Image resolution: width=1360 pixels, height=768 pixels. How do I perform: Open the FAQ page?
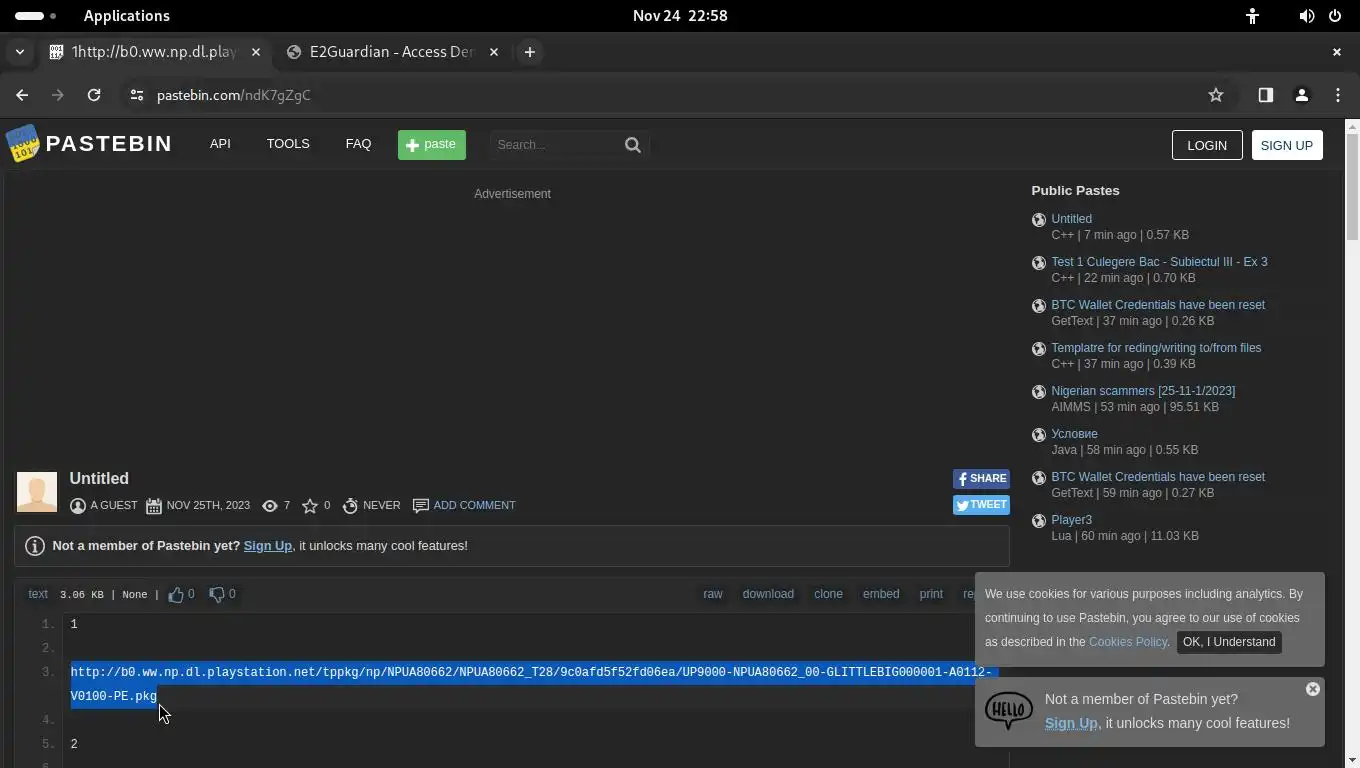(x=358, y=144)
